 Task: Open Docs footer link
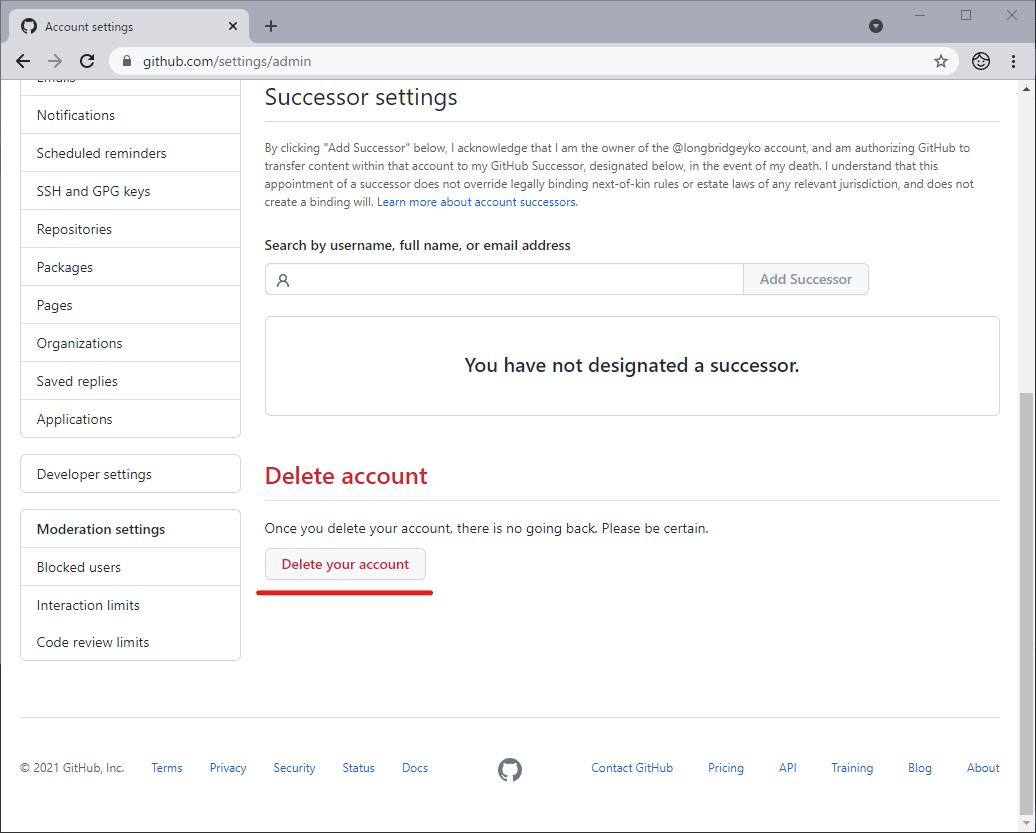[415, 768]
